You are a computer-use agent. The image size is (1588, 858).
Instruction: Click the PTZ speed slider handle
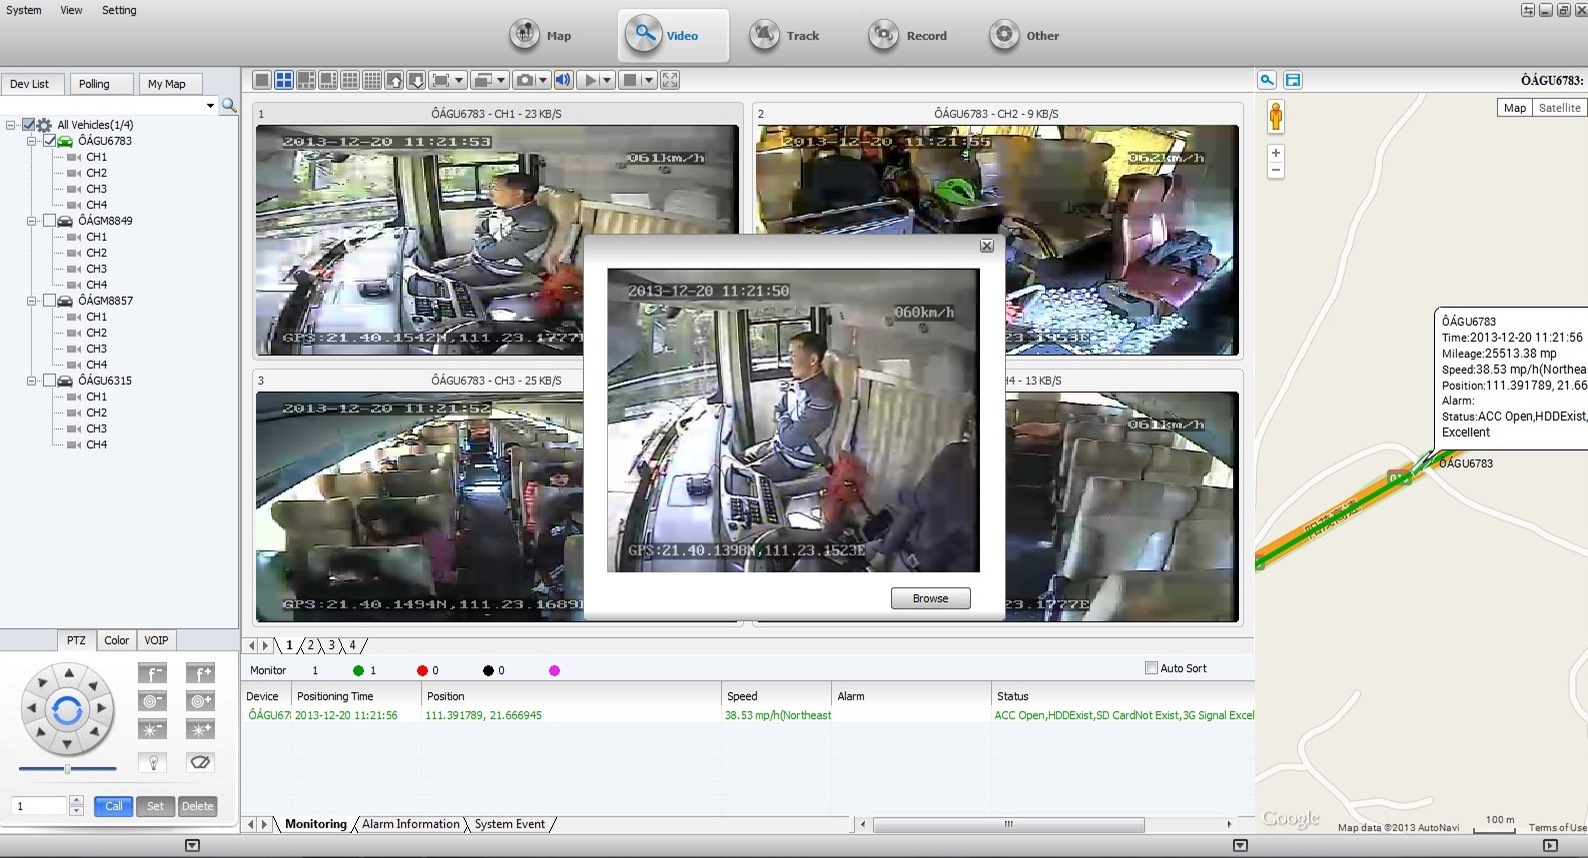pos(67,769)
